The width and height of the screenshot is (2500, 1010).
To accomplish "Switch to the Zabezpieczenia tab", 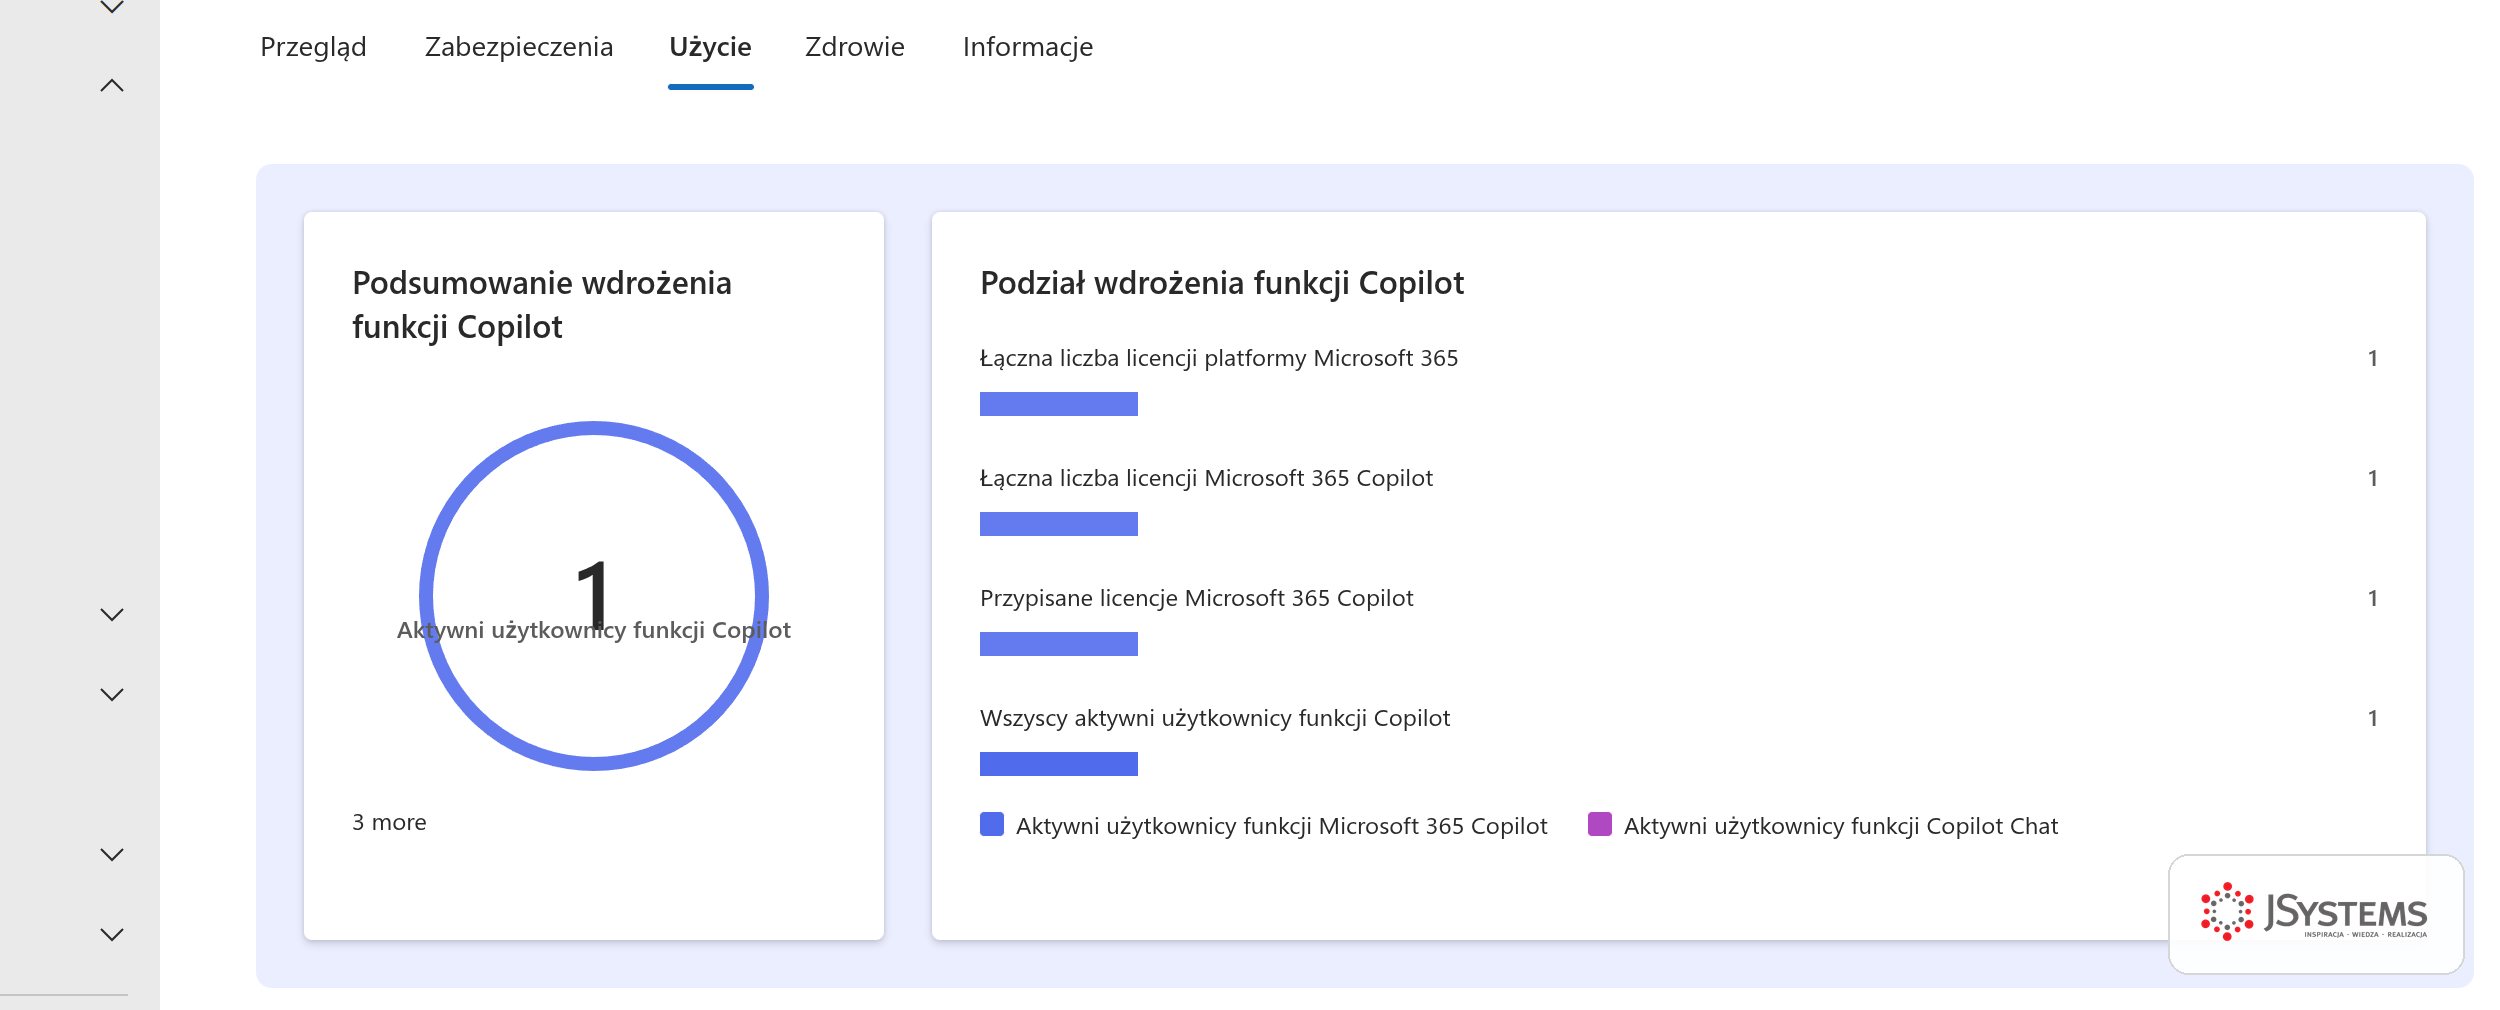I will pyautogui.click(x=518, y=47).
